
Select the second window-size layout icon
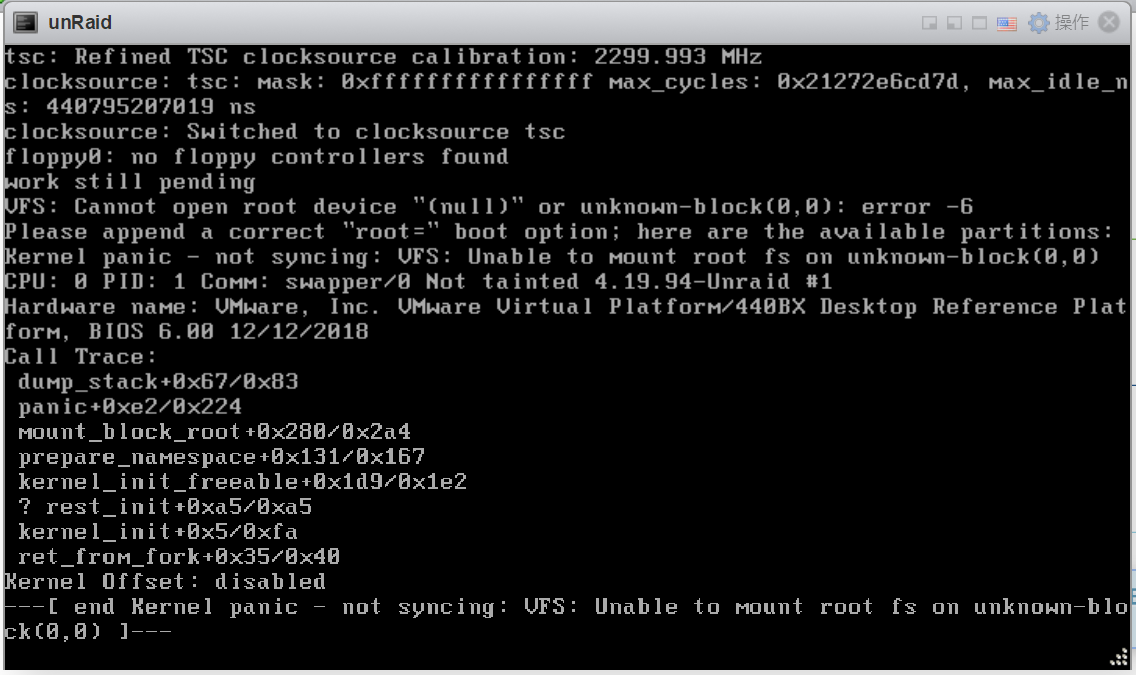[x=954, y=23]
